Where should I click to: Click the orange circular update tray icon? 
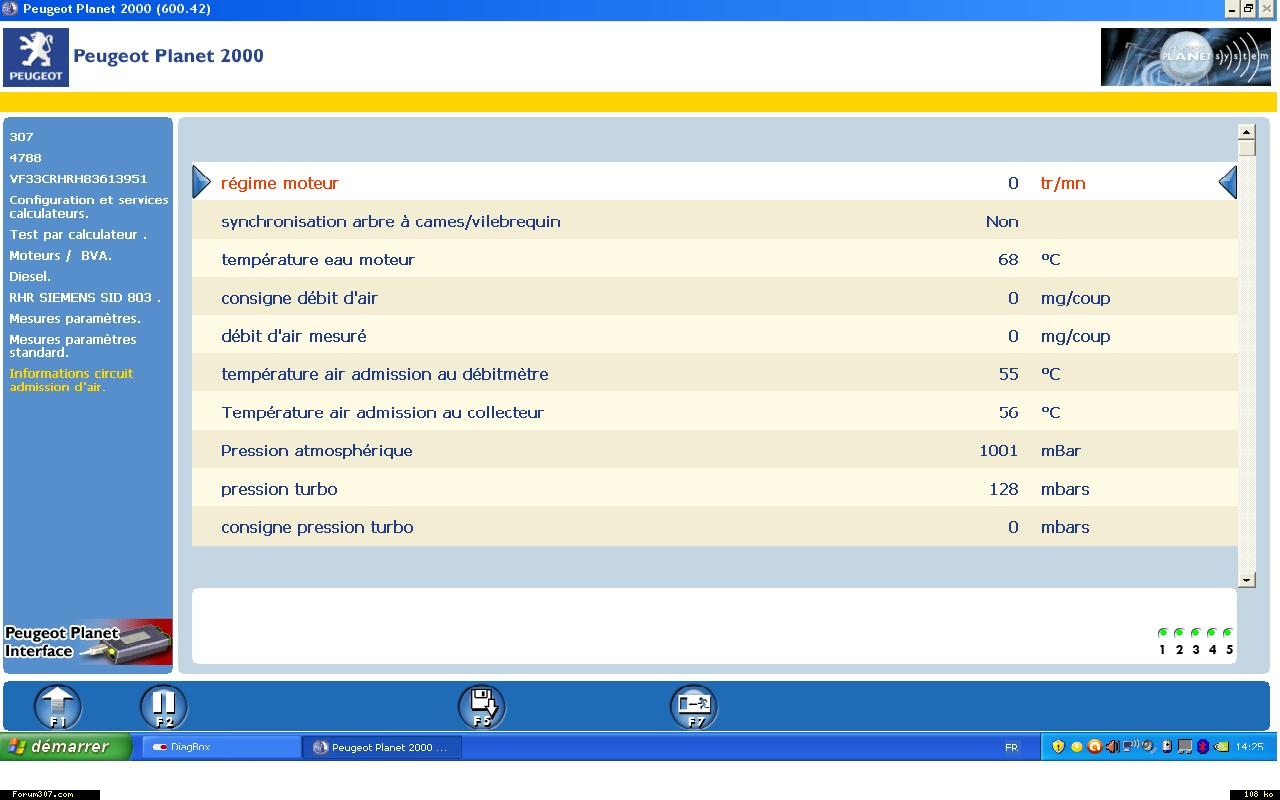click(1094, 747)
